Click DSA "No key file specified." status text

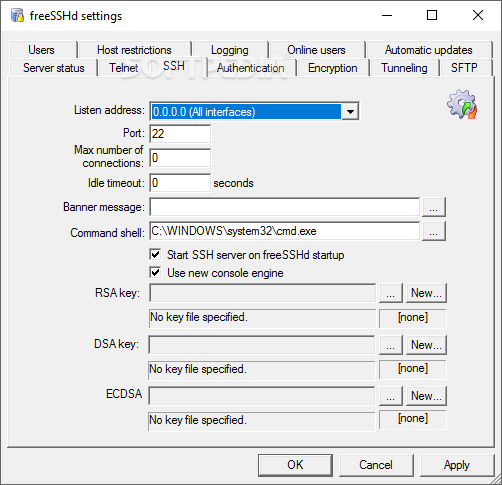pyautogui.click(x=198, y=369)
